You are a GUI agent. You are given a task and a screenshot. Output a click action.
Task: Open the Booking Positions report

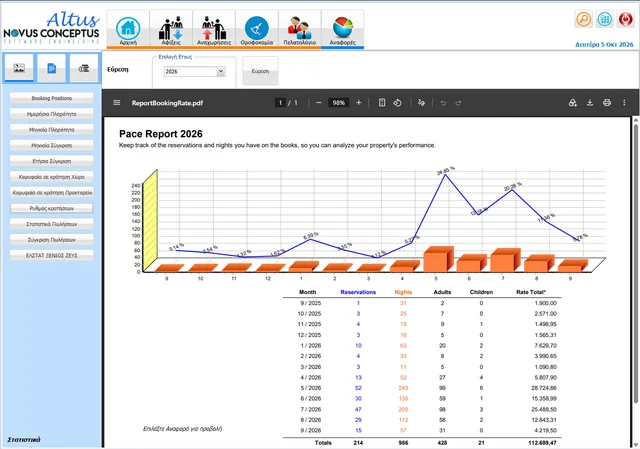(x=52, y=98)
